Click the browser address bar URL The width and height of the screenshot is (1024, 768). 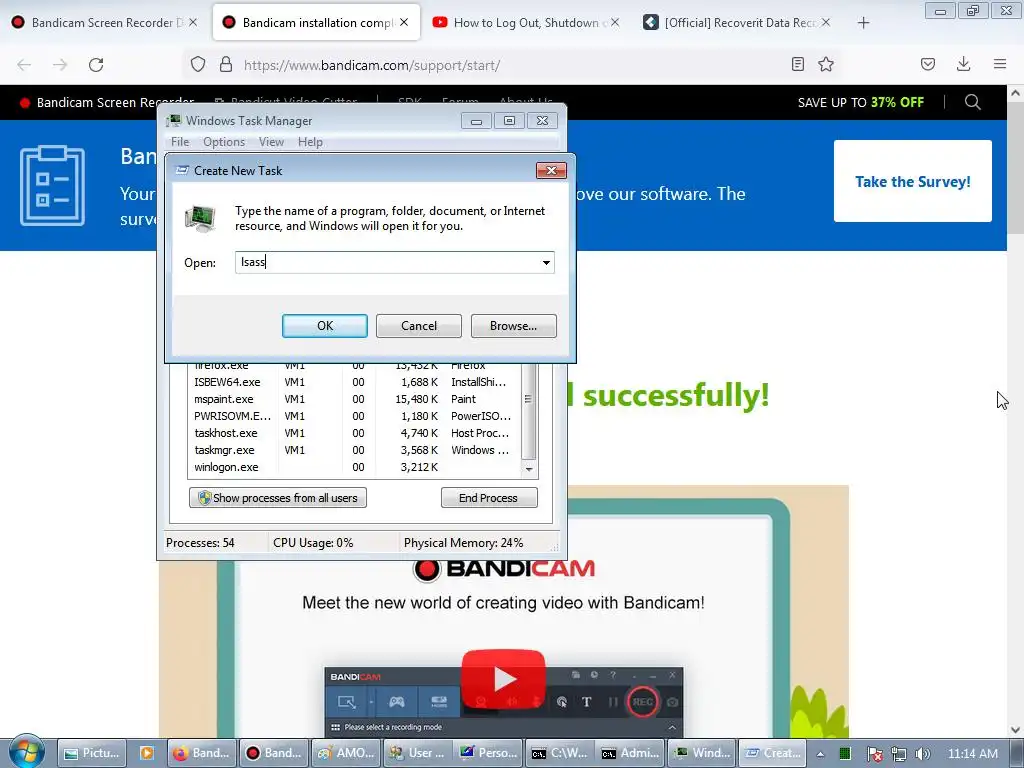pyautogui.click(x=372, y=65)
